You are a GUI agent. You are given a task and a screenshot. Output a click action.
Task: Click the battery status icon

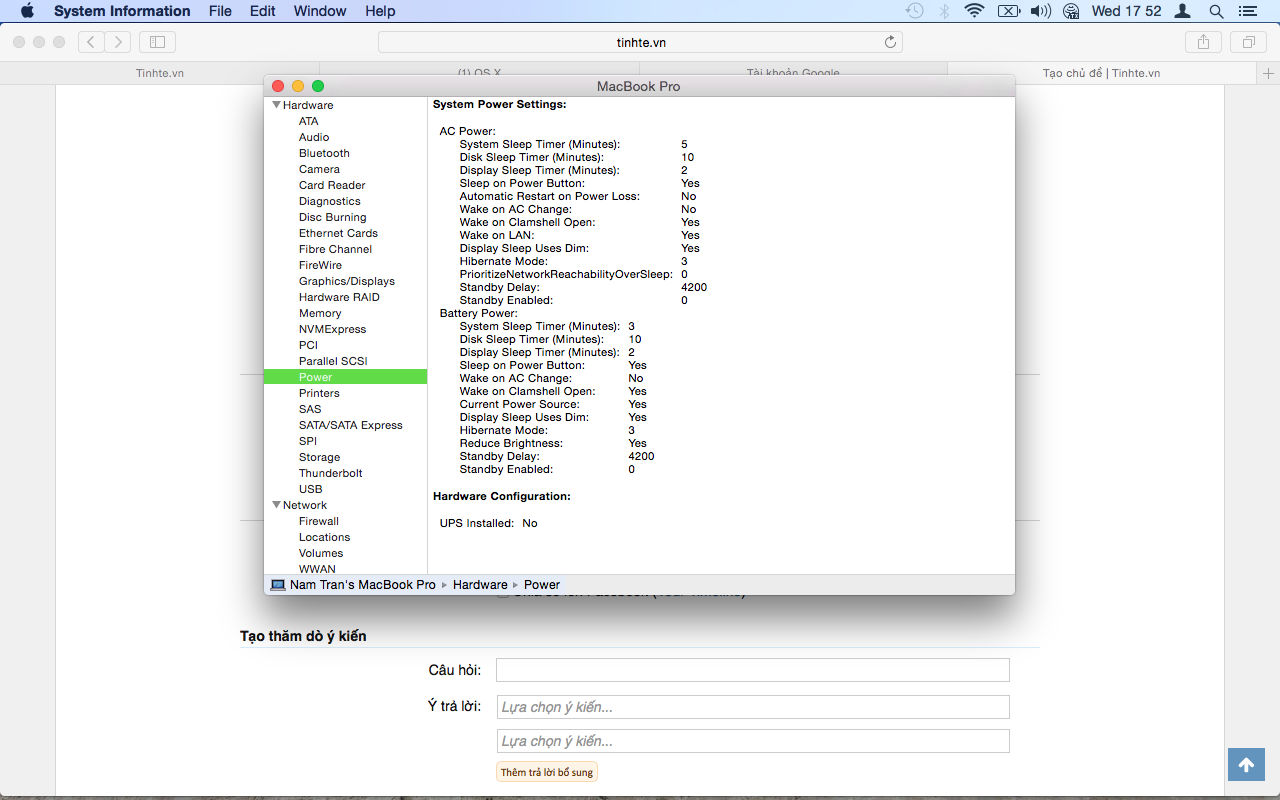click(1009, 11)
